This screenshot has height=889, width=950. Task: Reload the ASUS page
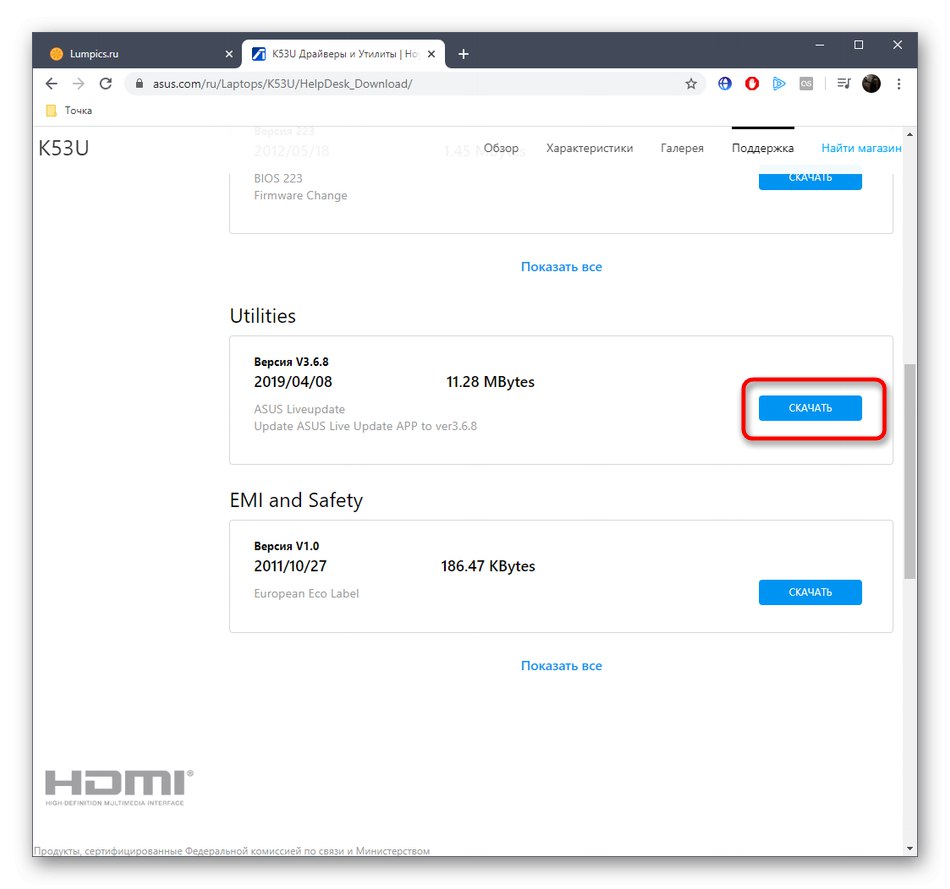pyautogui.click(x=105, y=84)
